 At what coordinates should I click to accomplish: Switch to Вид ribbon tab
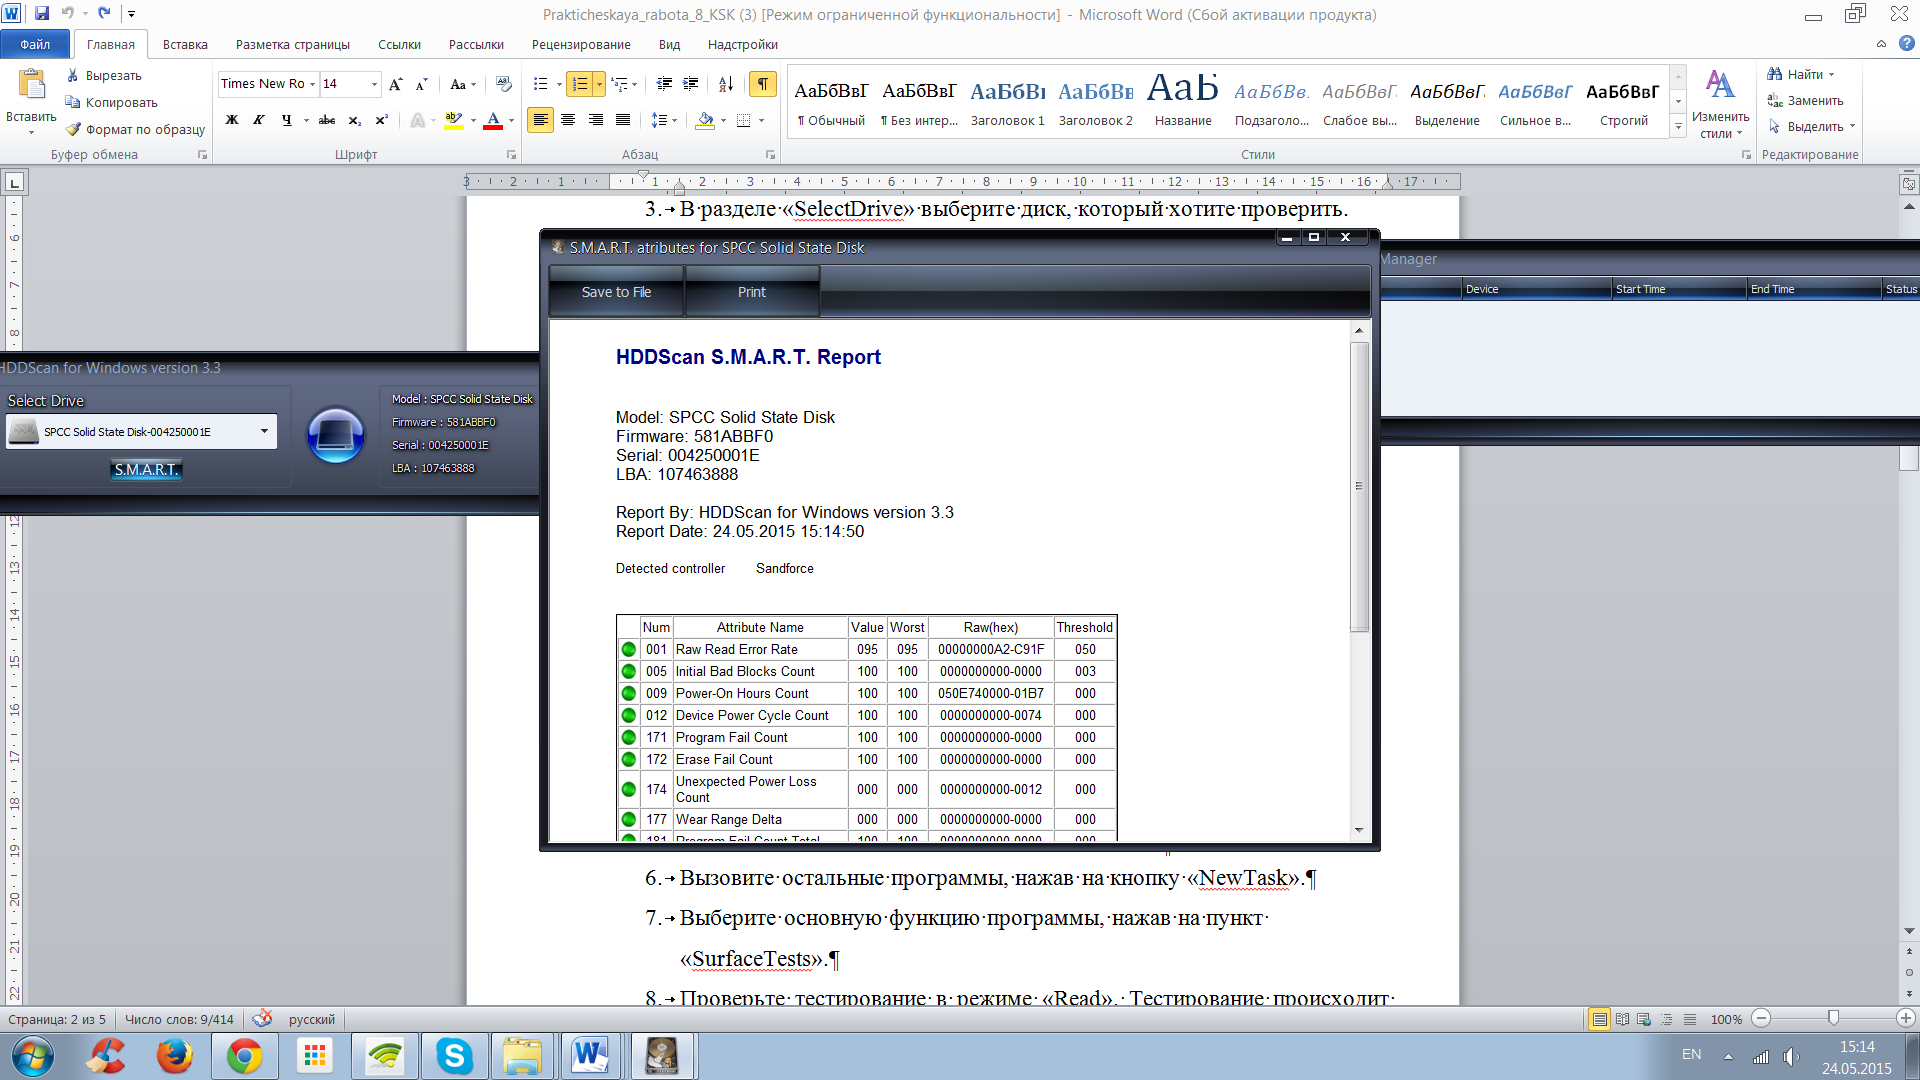coord(669,44)
